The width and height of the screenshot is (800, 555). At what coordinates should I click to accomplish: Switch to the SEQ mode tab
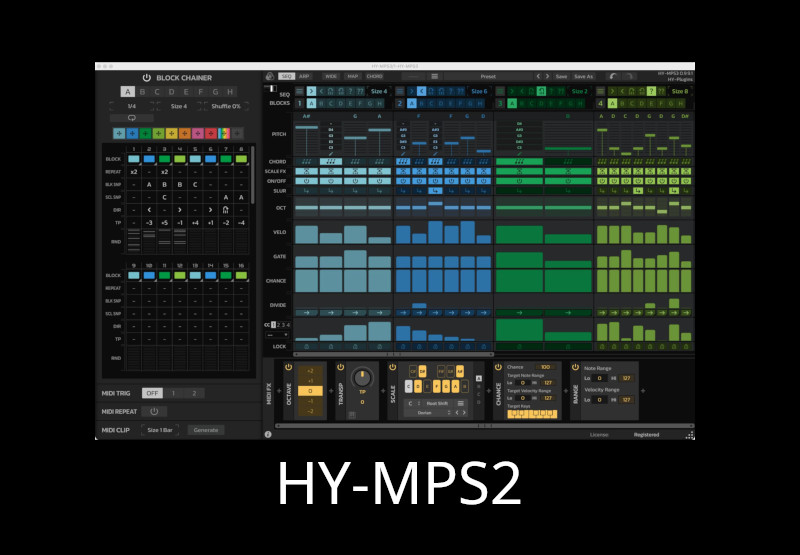[x=286, y=77]
